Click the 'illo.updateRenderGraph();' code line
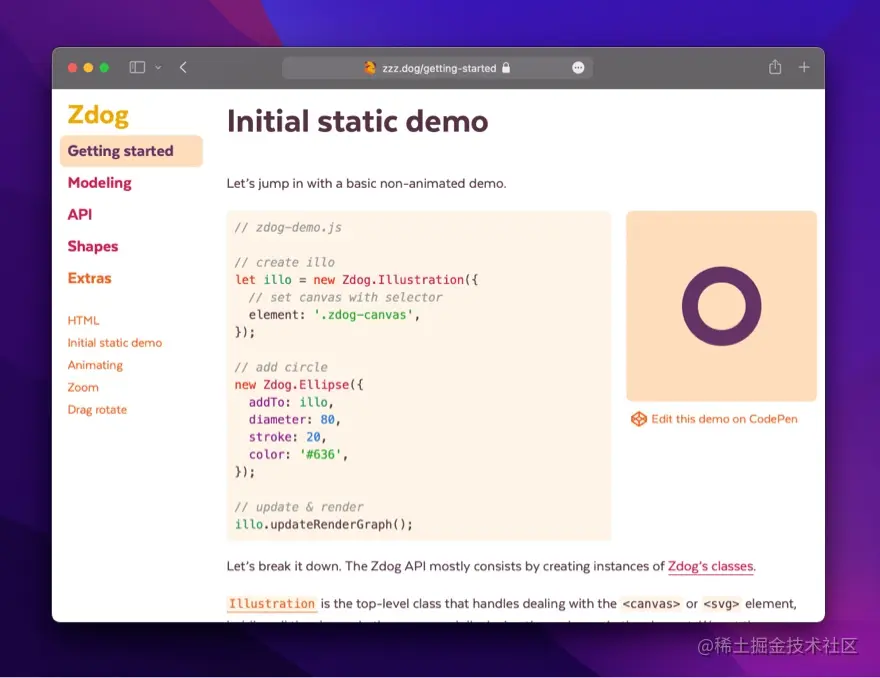 coord(324,524)
